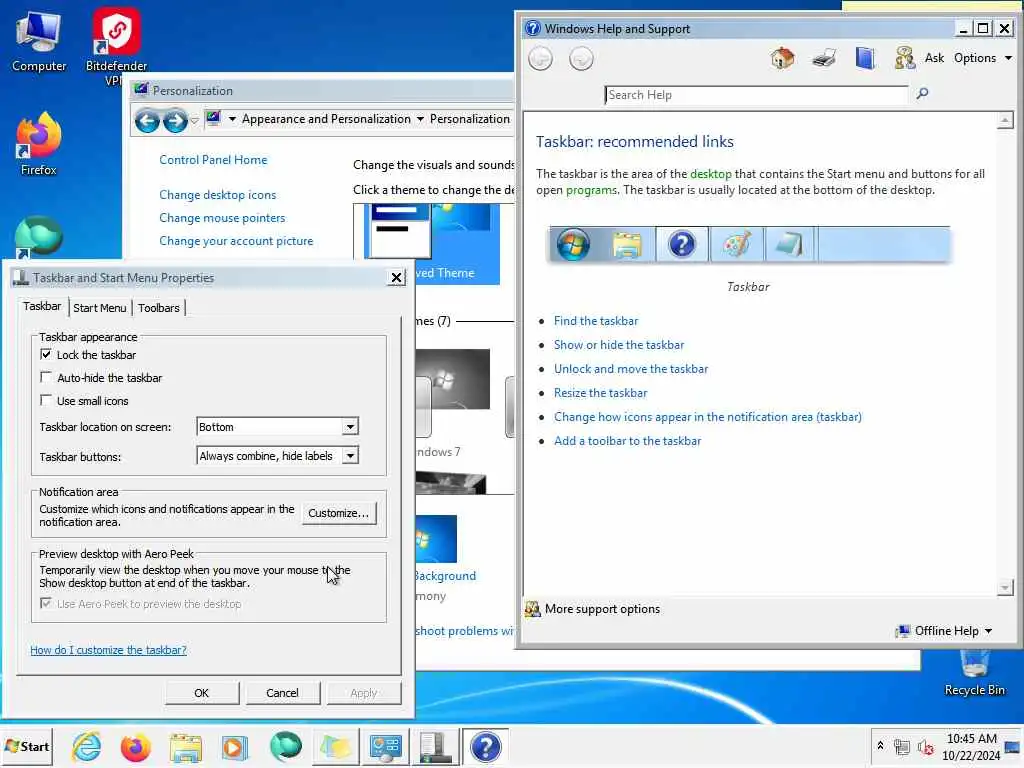This screenshot has width=1024, height=768.
Task: Enable Use small icons checkbox
Action: 46,400
